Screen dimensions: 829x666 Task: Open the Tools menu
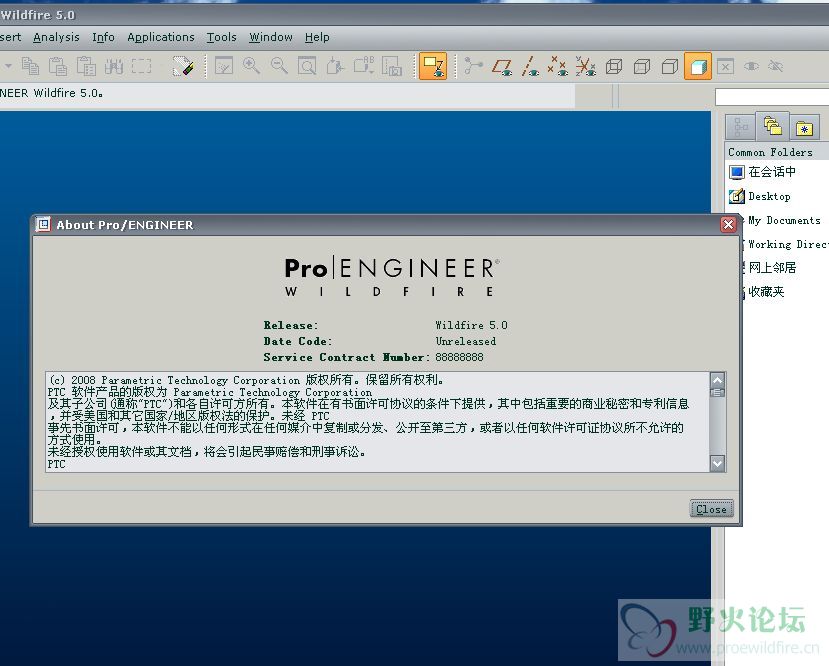(x=222, y=37)
